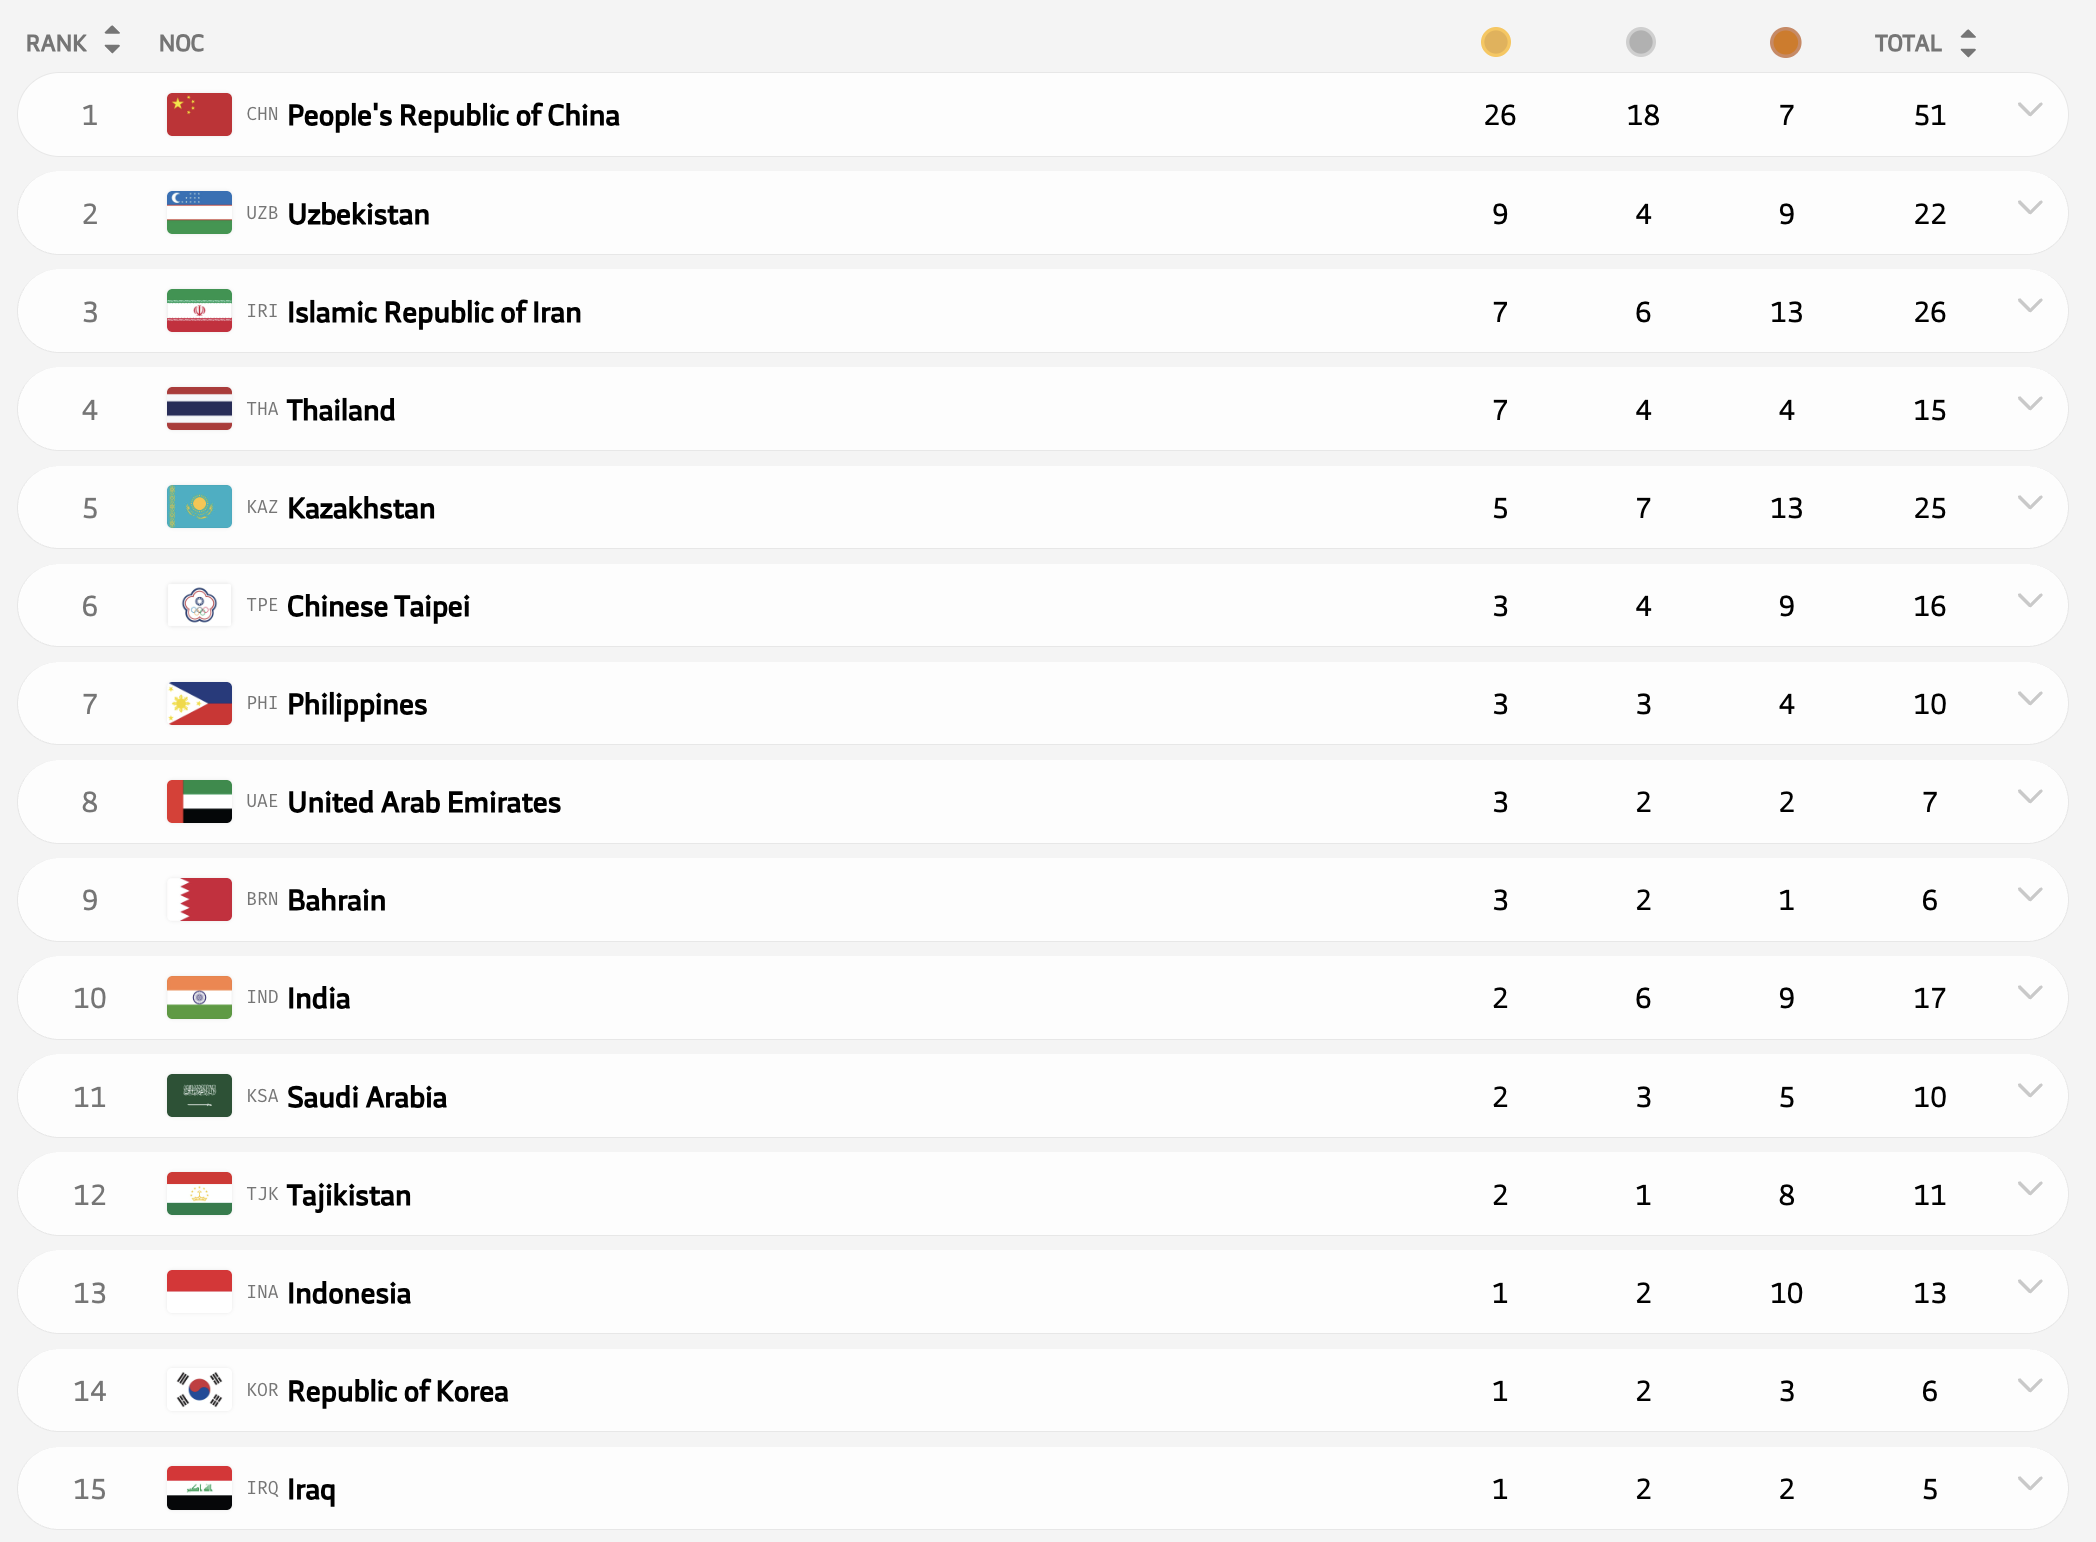Click the Uzbekistan flag icon
The image size is (2096, 1542).
click(x=199, y=213)
